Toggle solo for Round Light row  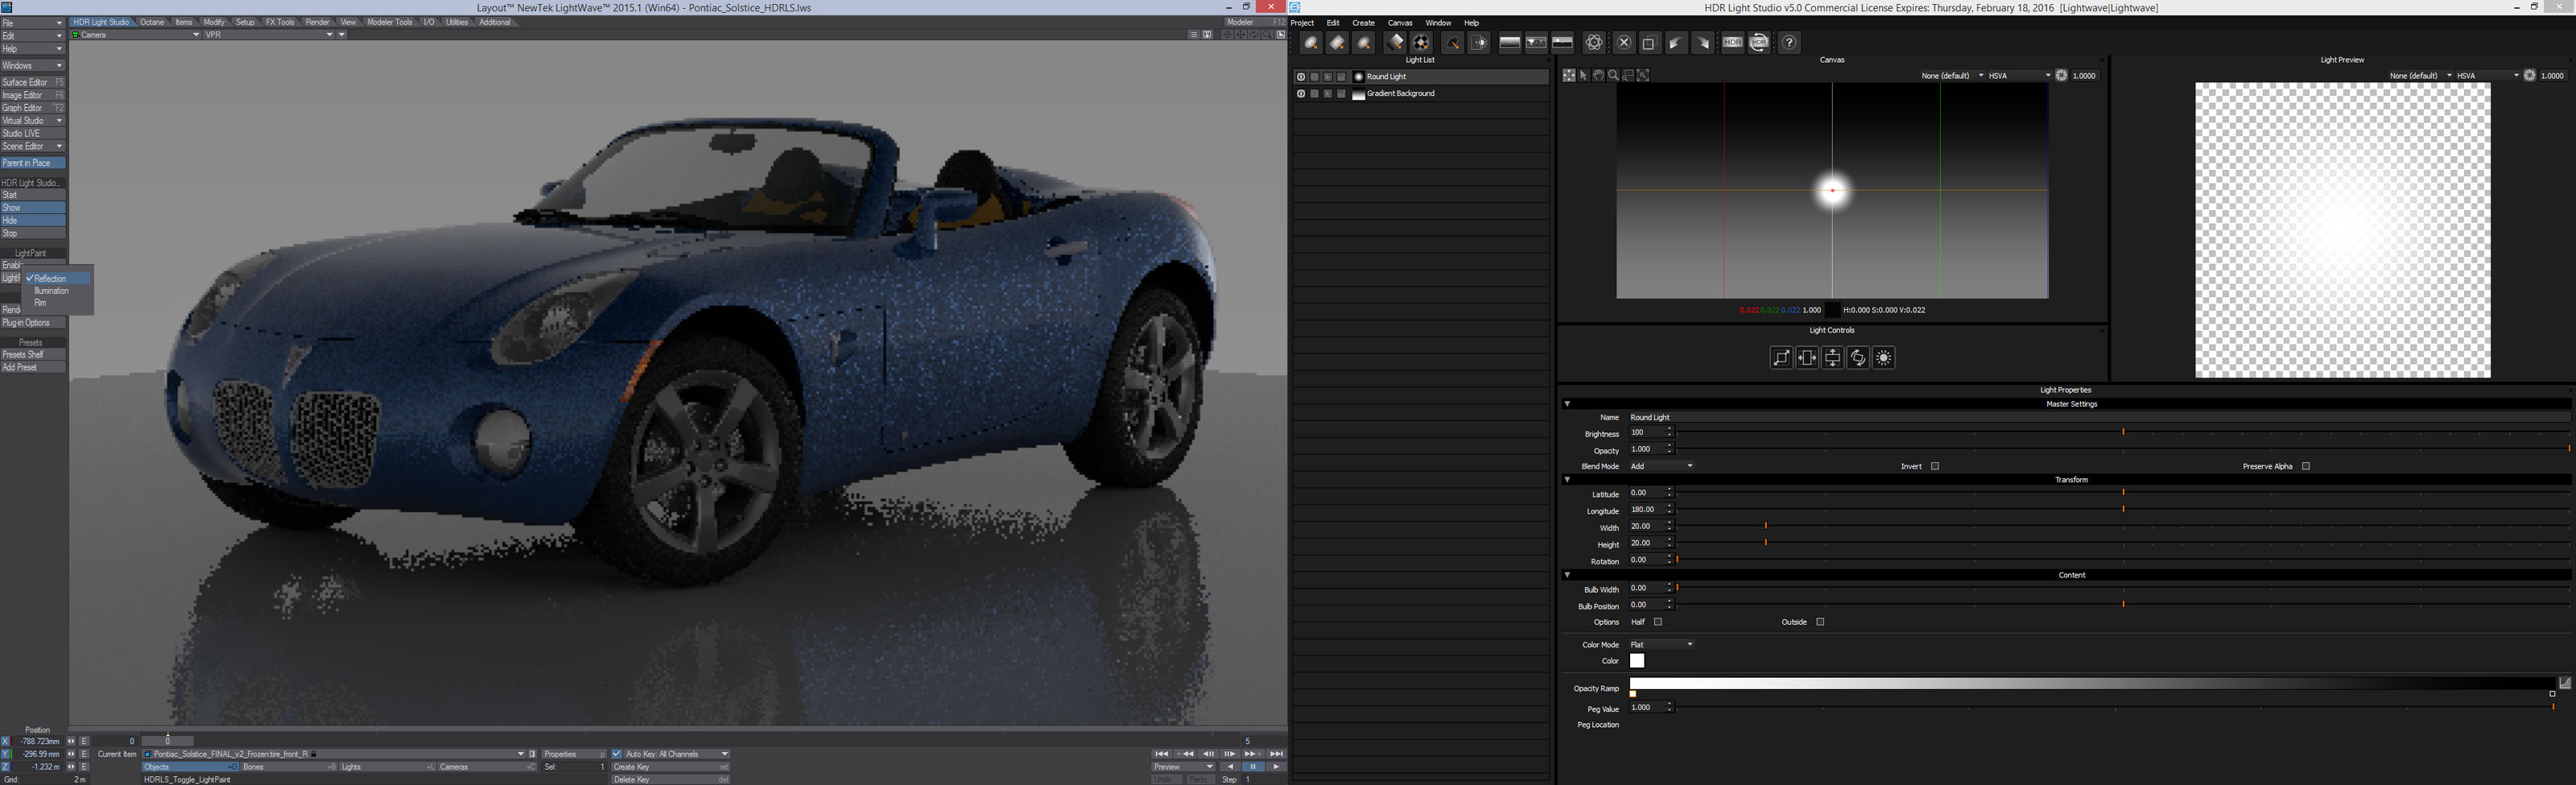point(1315,77)
